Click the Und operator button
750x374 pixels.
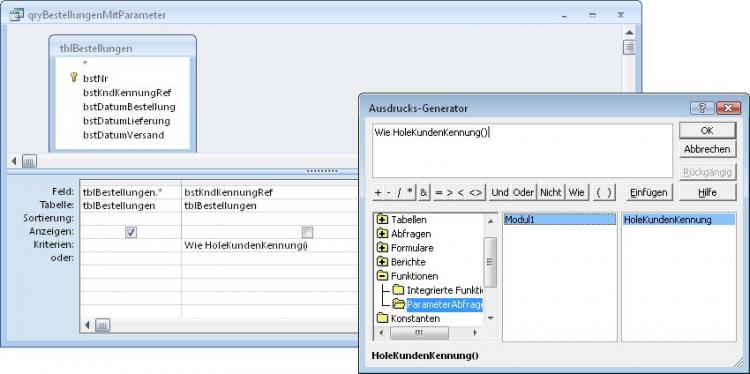pyautogui.click(x=499, y=193)
